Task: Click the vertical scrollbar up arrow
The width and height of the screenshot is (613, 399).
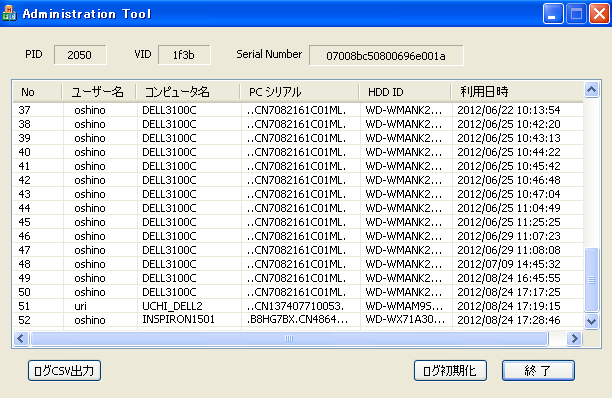Action: (x=591, y=90)
